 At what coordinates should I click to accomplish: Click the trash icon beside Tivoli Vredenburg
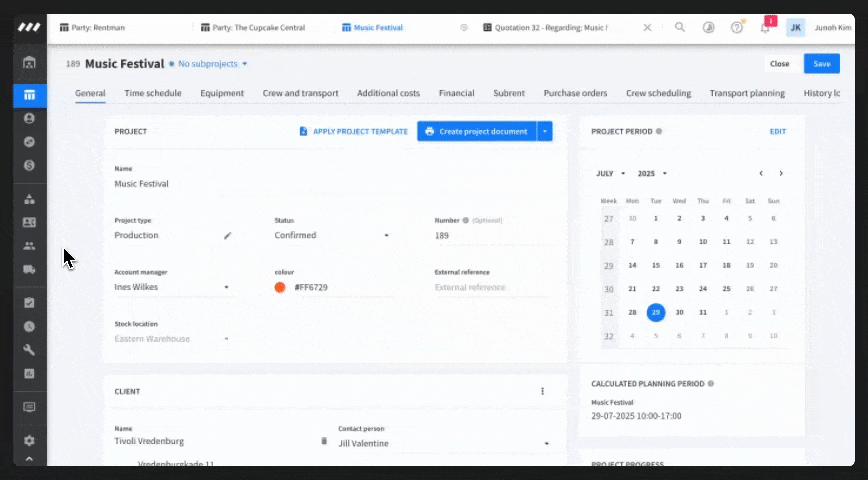tap(324, 441)
